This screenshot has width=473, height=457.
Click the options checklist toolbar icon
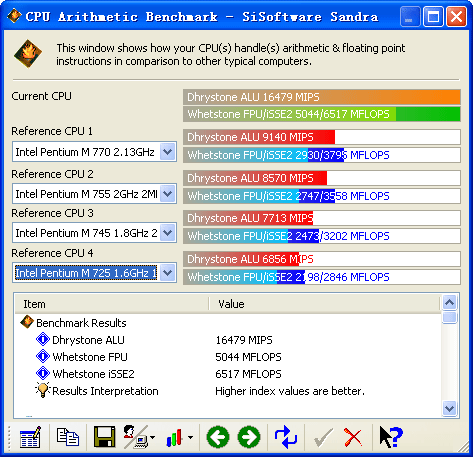point(30,437)
